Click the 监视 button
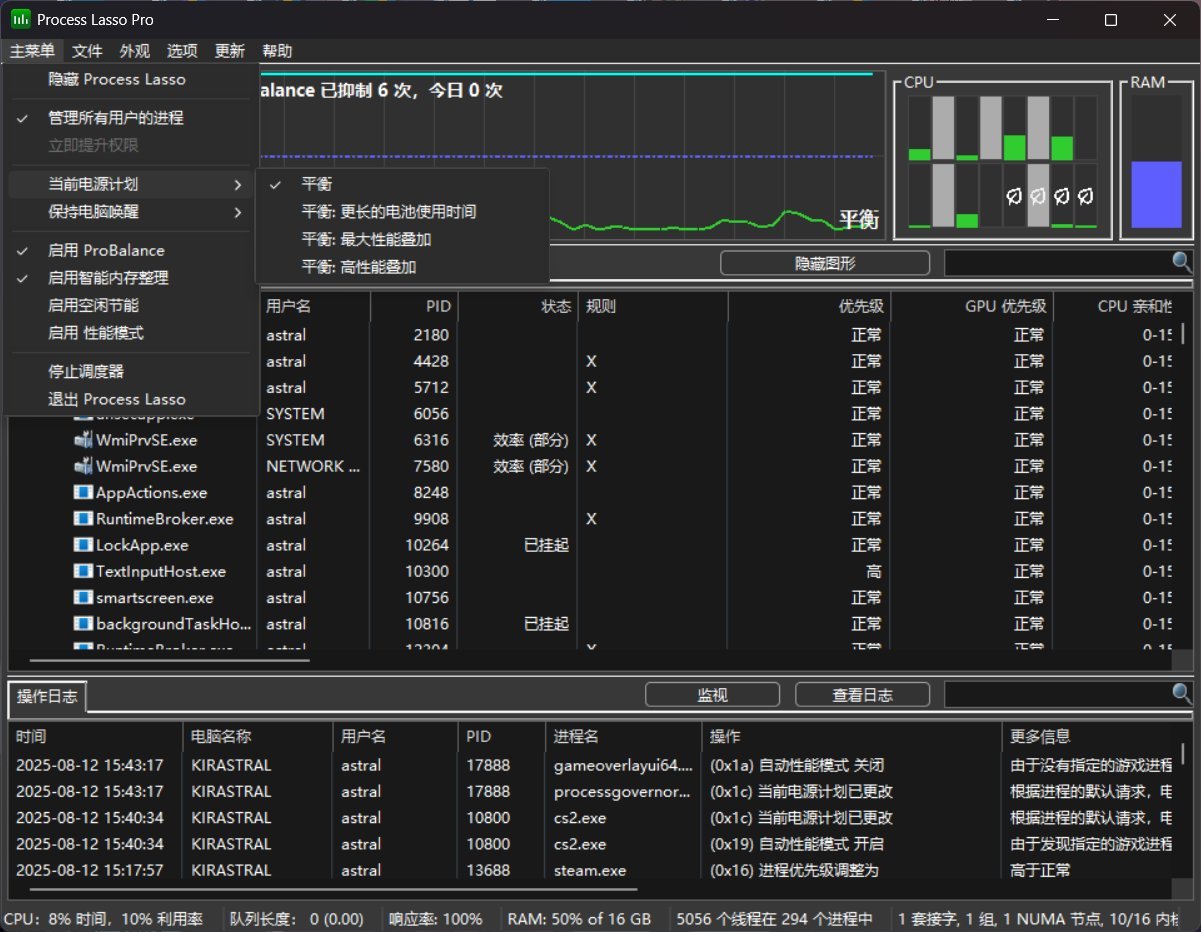The image size is (1201, 932). (712, 695)
